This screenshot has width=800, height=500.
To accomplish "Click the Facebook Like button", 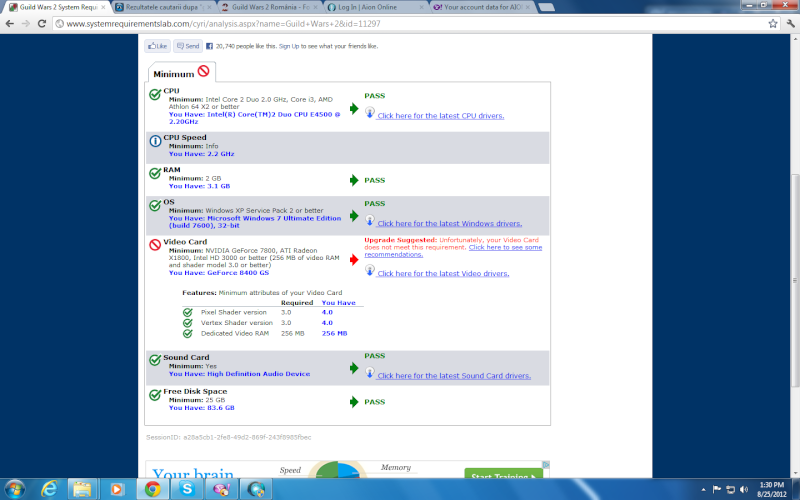I will coord(157,46).
